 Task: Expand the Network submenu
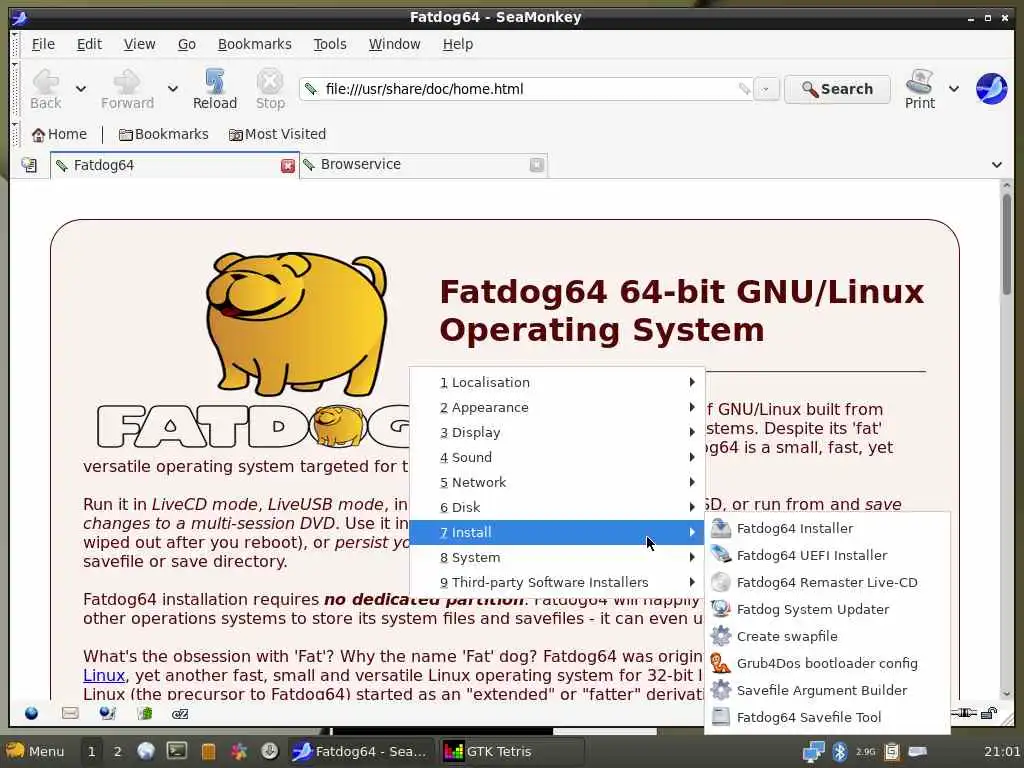tap(557, 482)
